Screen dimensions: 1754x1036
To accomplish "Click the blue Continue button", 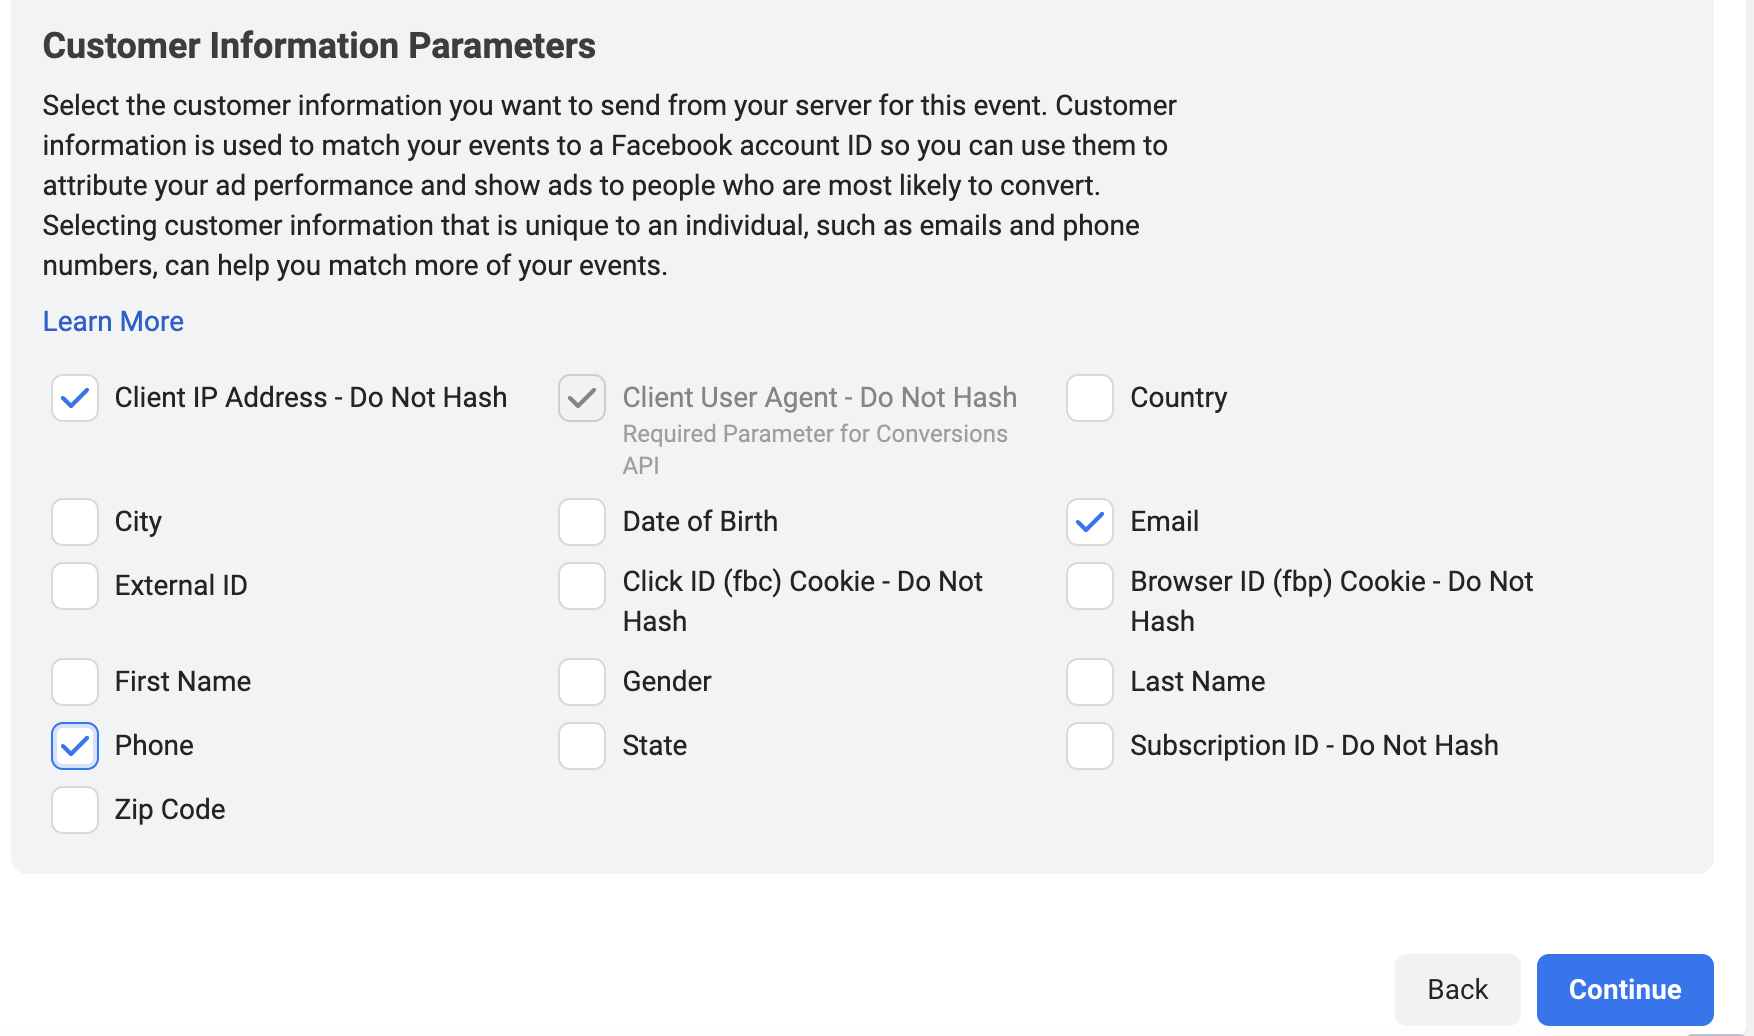I will [x=1625, y=990].
